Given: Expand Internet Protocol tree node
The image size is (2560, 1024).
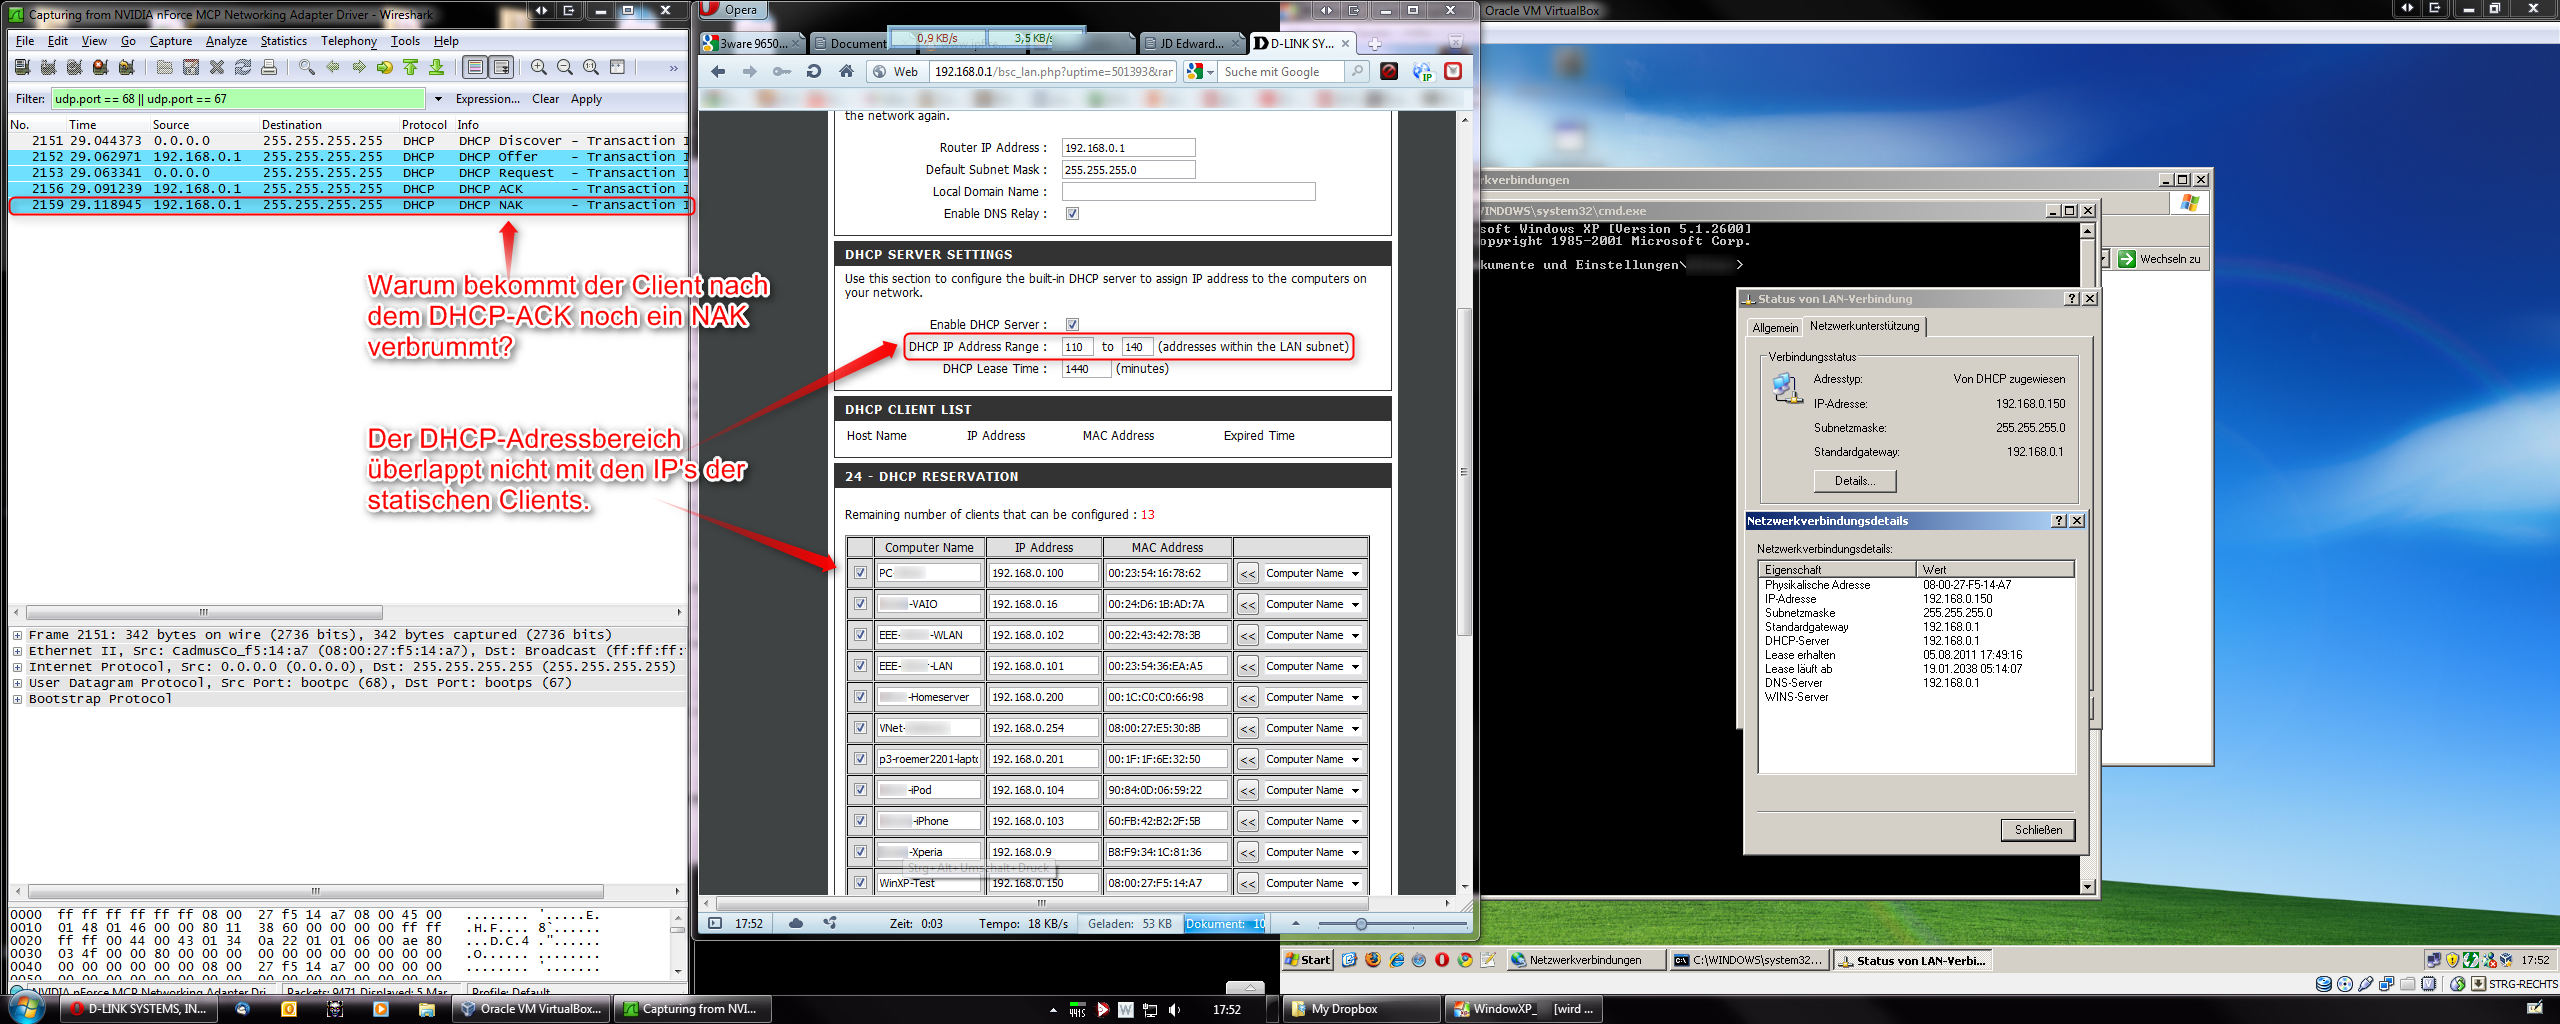Looking at the screenshot, I should [x=17, y=667].
